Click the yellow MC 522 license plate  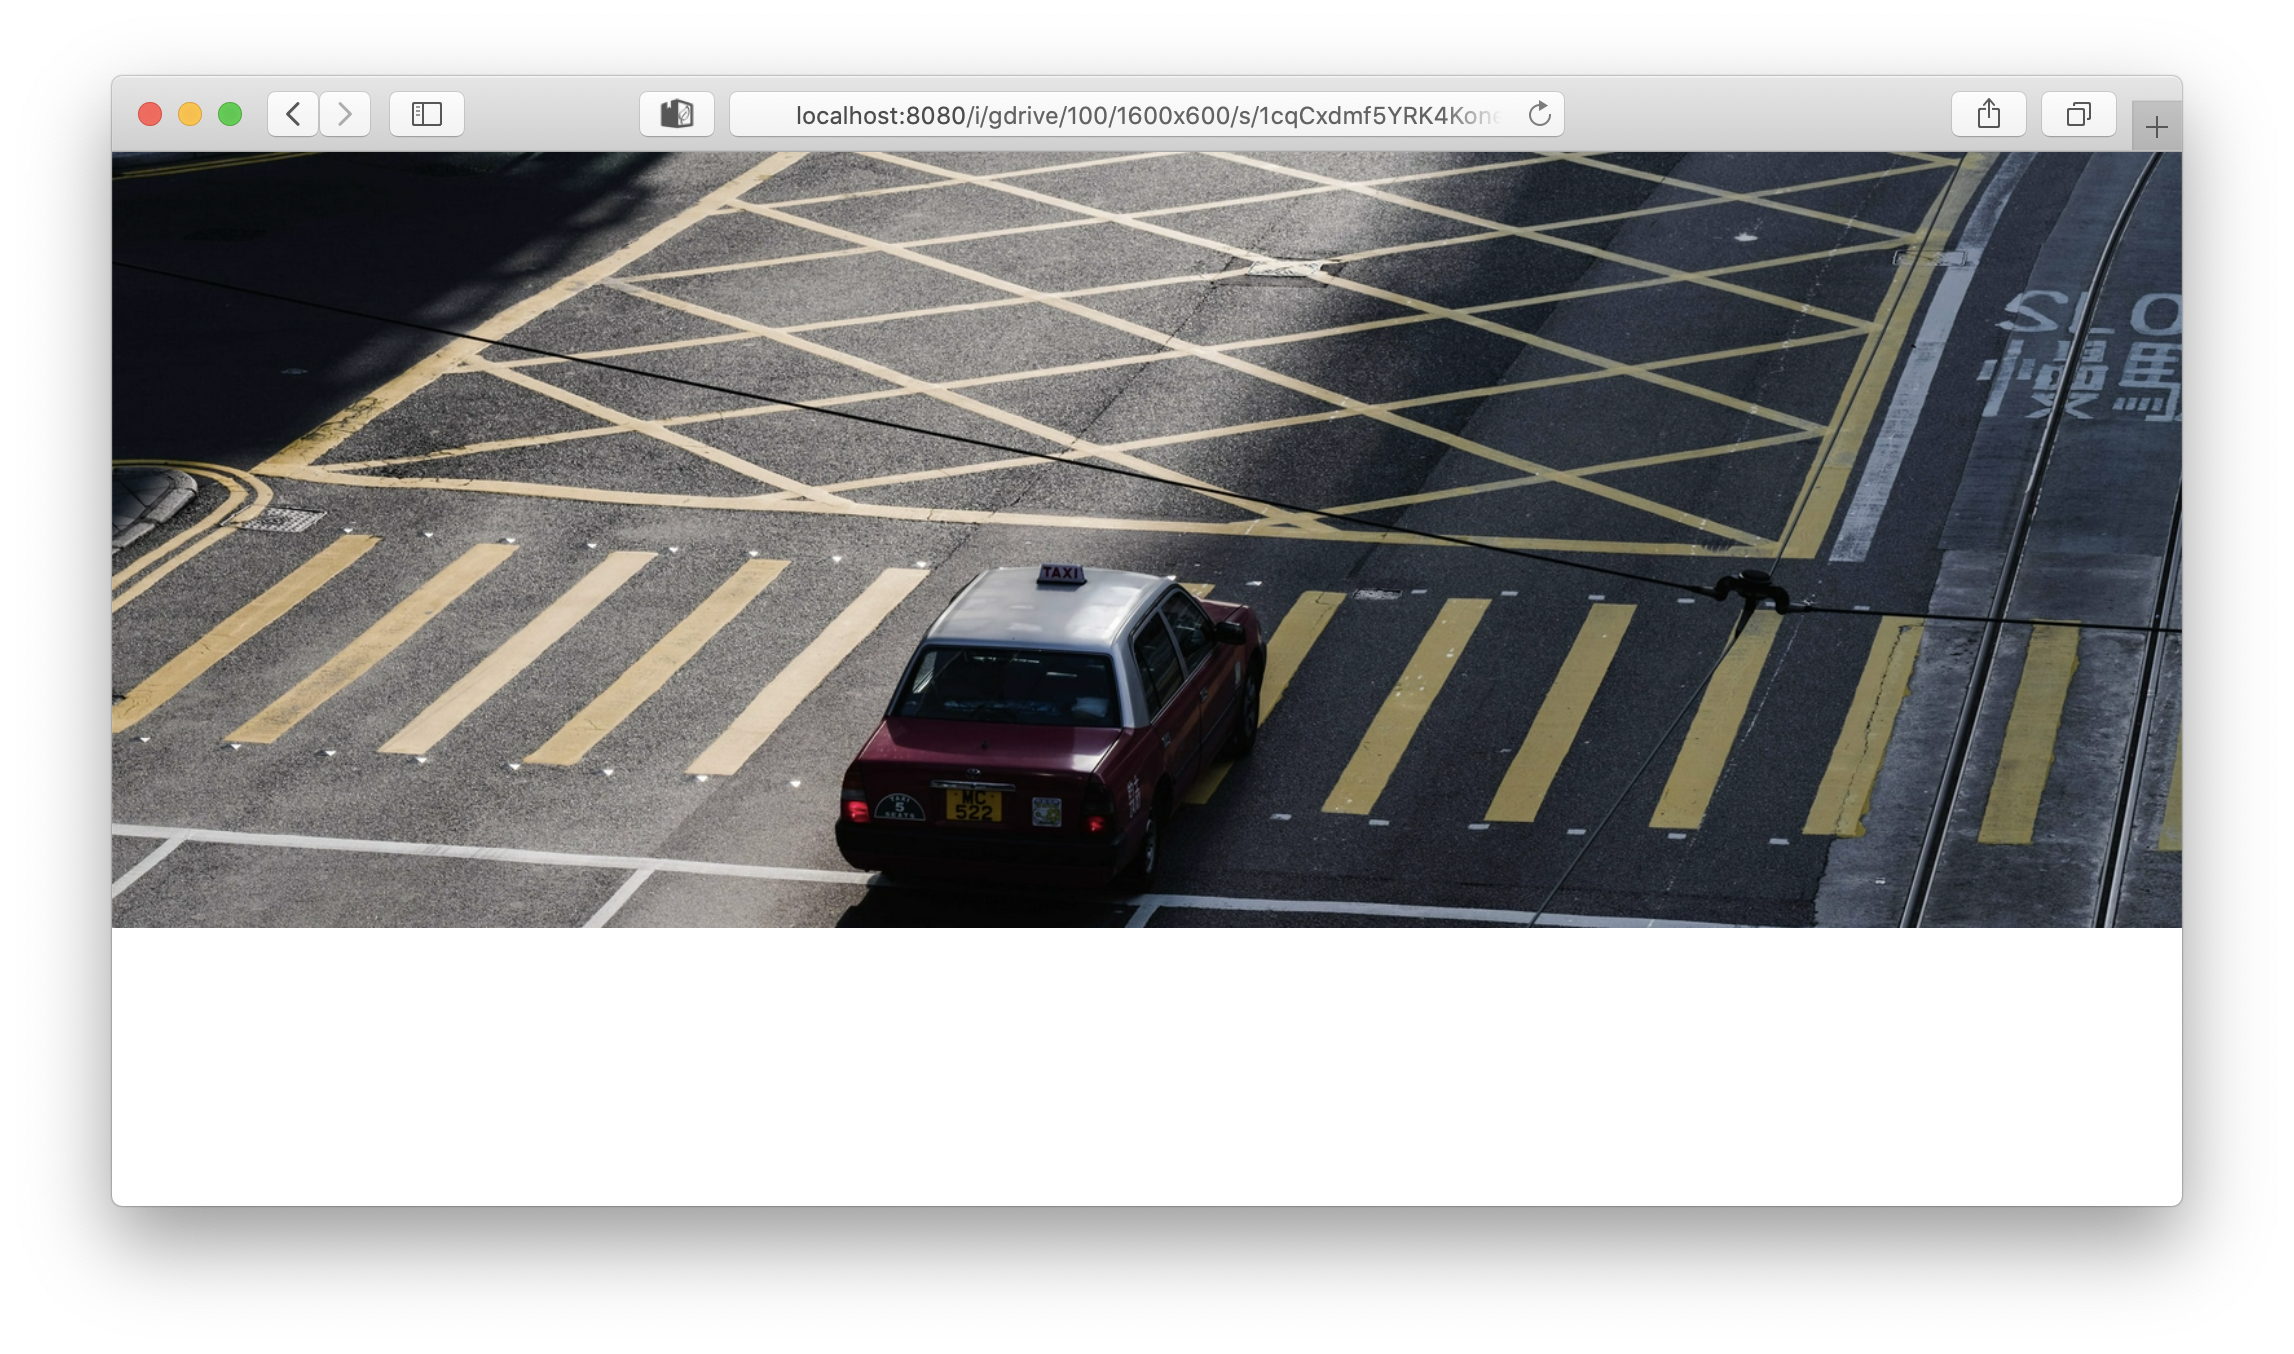(973, 805)
